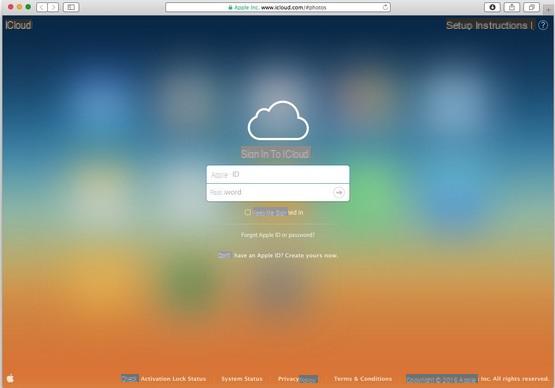Screen dimensions: 555x388
Task: Submit sign-in with the arrow button
Action: tap(339, 192)
